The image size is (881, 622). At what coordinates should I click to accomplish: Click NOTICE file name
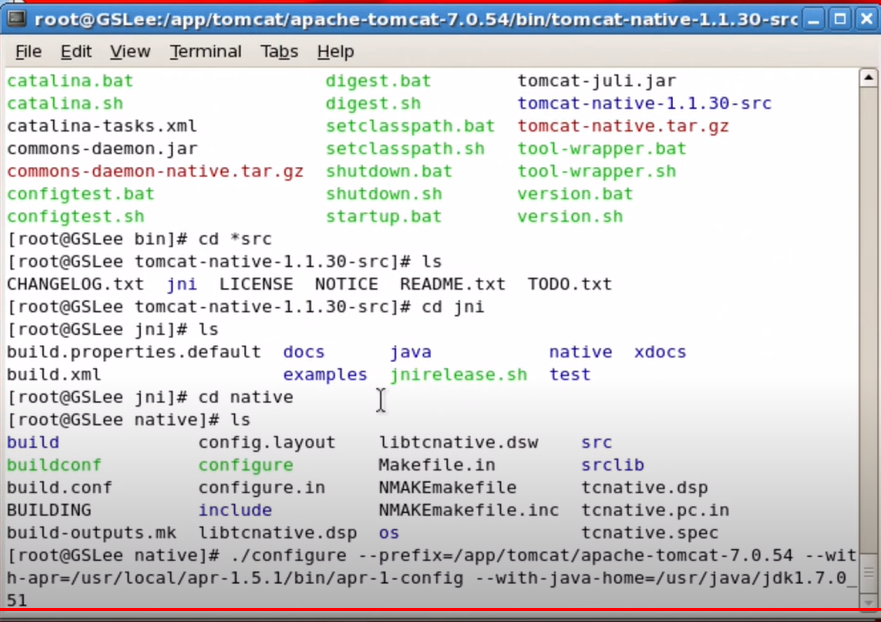pos(347,284)
